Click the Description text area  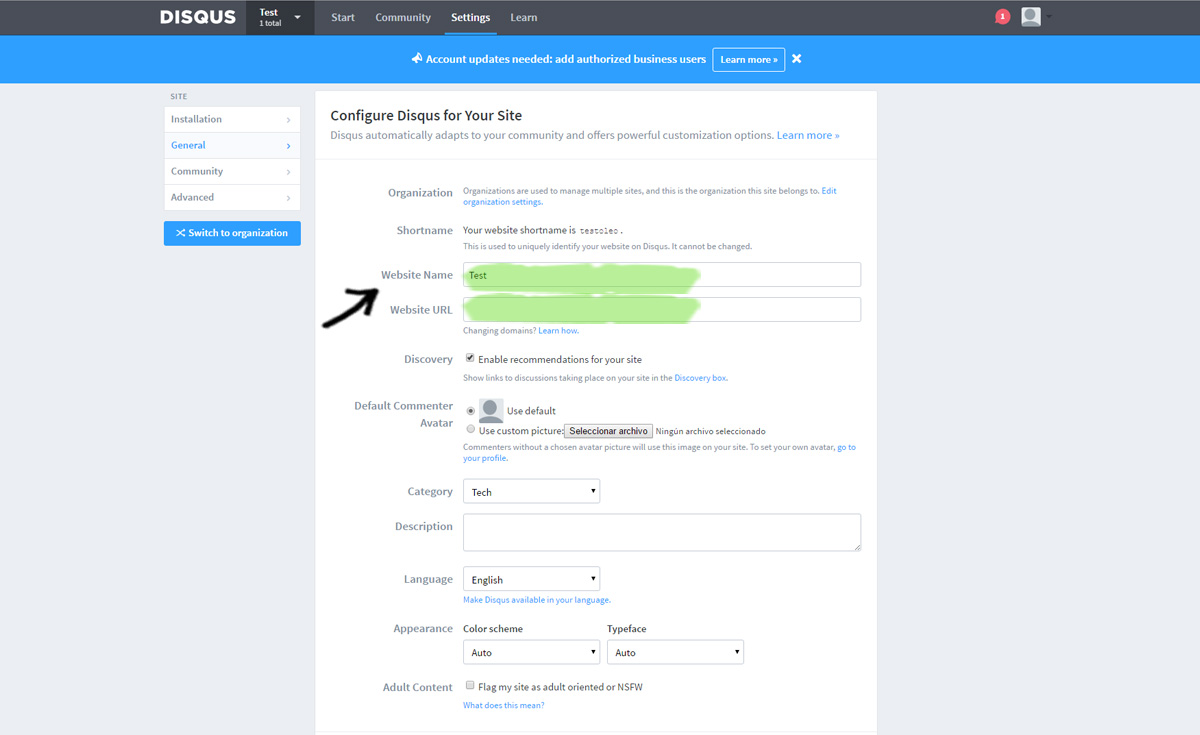[x=662, y=532]
